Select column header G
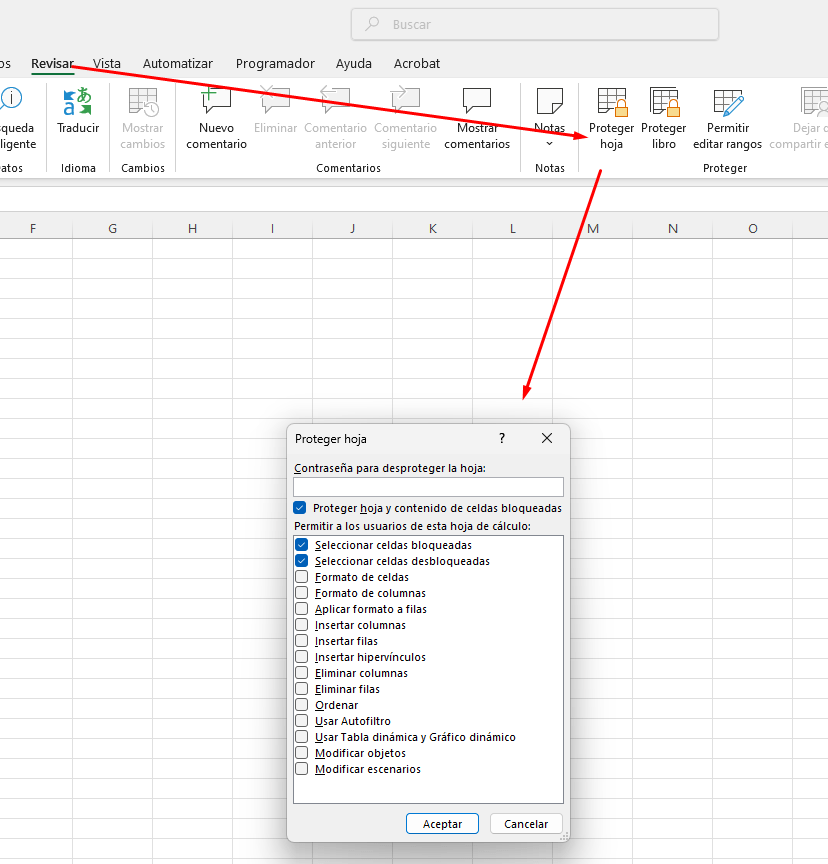The height and width of the screenshot is (864, 828). (112, 229)
